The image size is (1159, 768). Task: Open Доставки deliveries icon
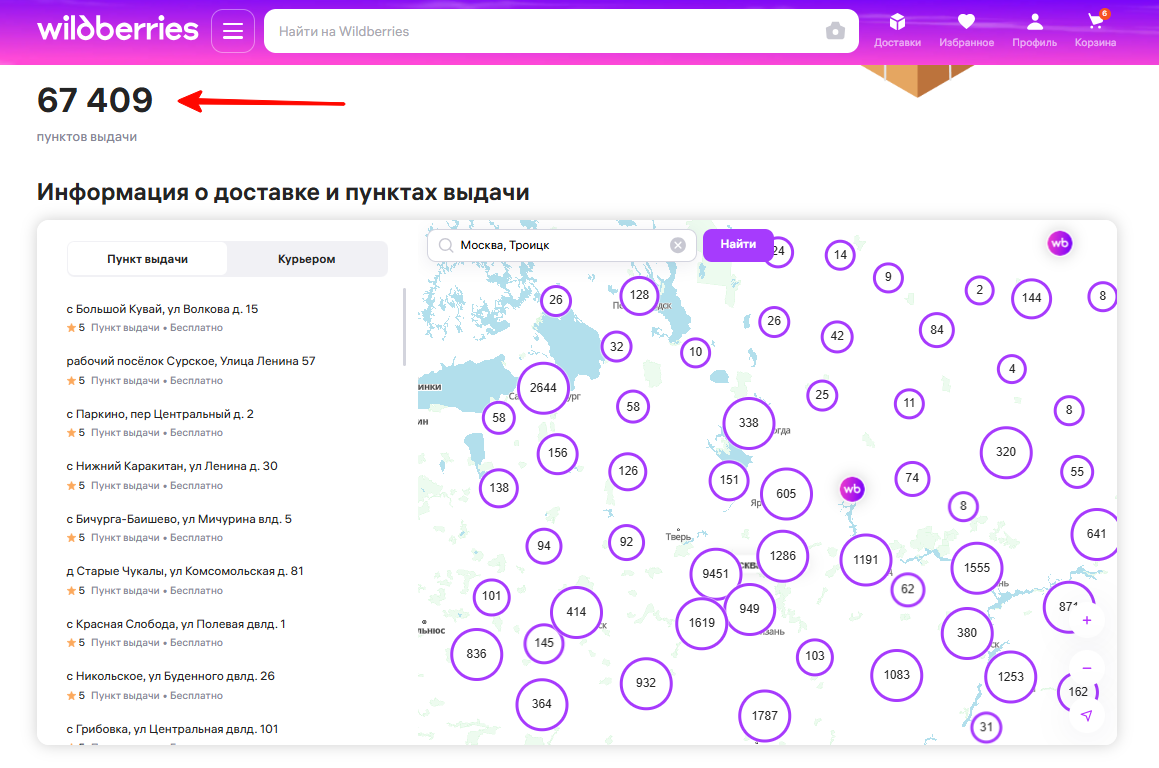coord(897,30)
